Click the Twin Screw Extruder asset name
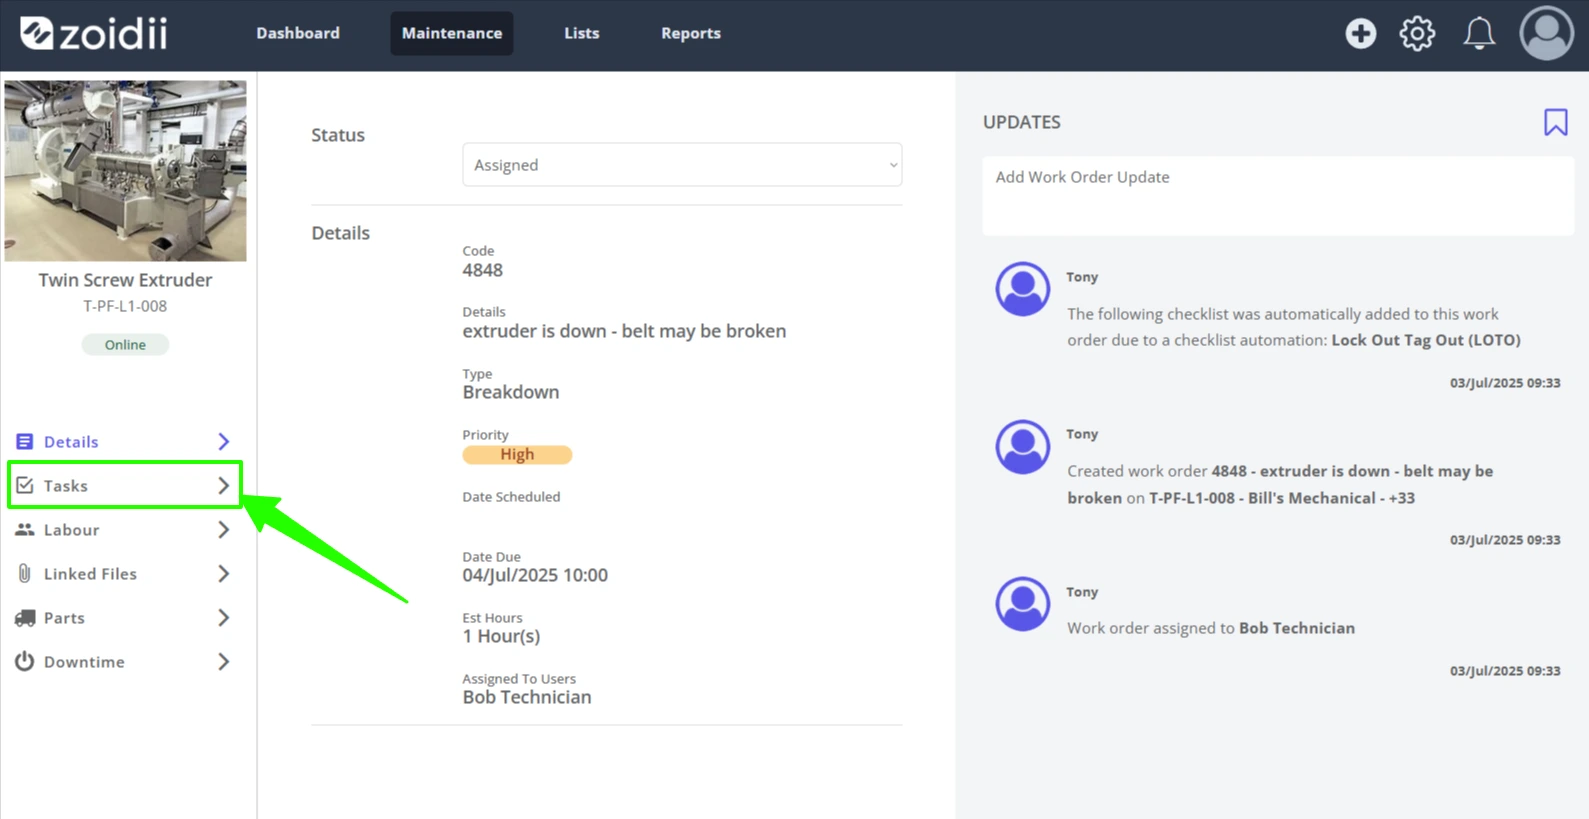The height and width of the screenshot is (819, 1589). click(125, 280)
